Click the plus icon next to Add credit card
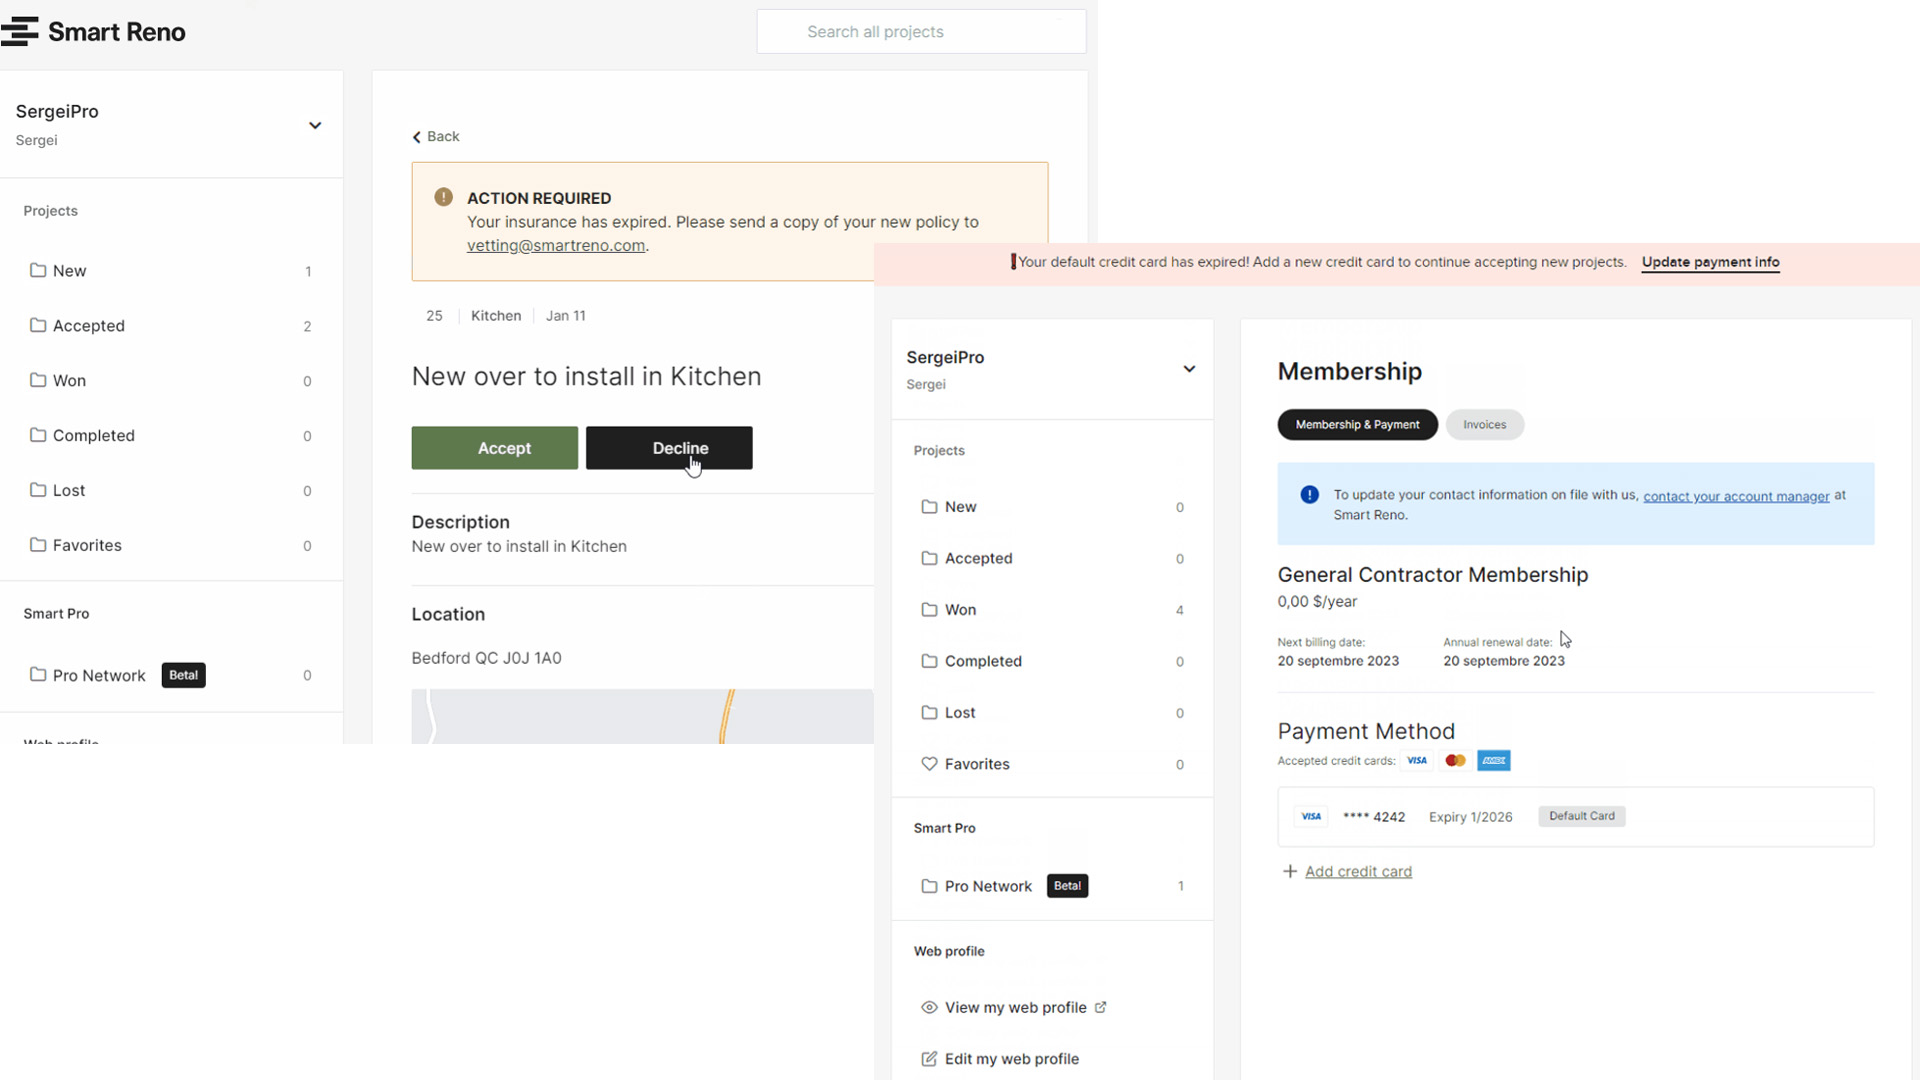Image resolution: width=1920 pixels, height=1080 pixels. point(1290,872)
